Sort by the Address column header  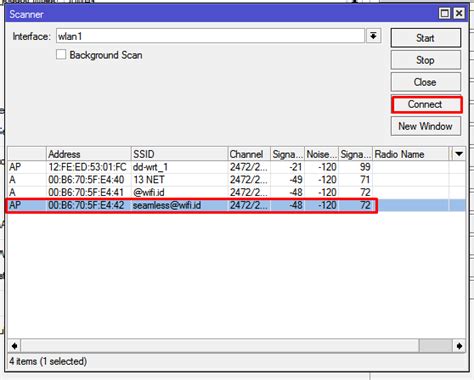point(88,154)
